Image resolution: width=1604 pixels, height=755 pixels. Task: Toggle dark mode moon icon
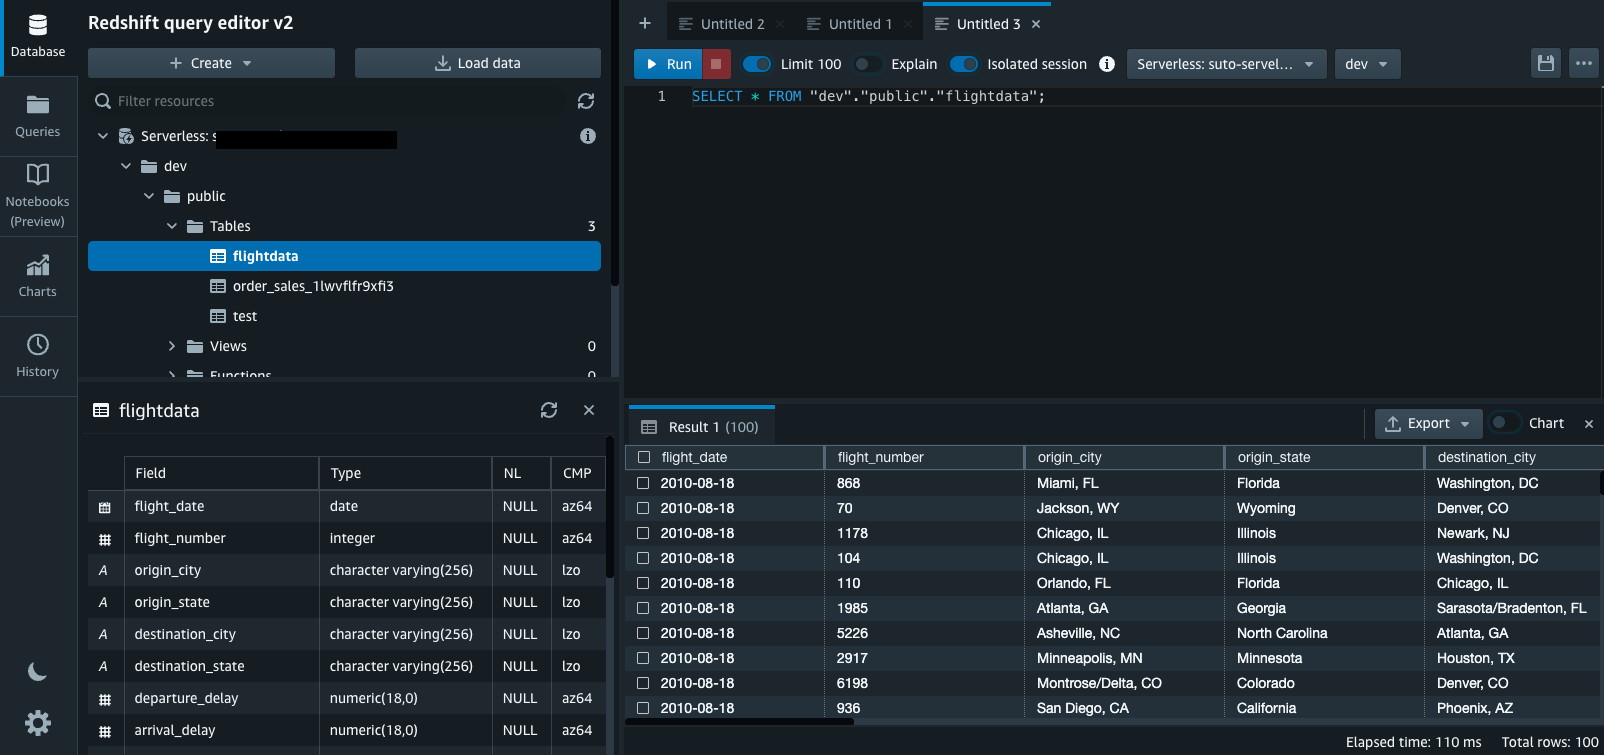[38, 672]
